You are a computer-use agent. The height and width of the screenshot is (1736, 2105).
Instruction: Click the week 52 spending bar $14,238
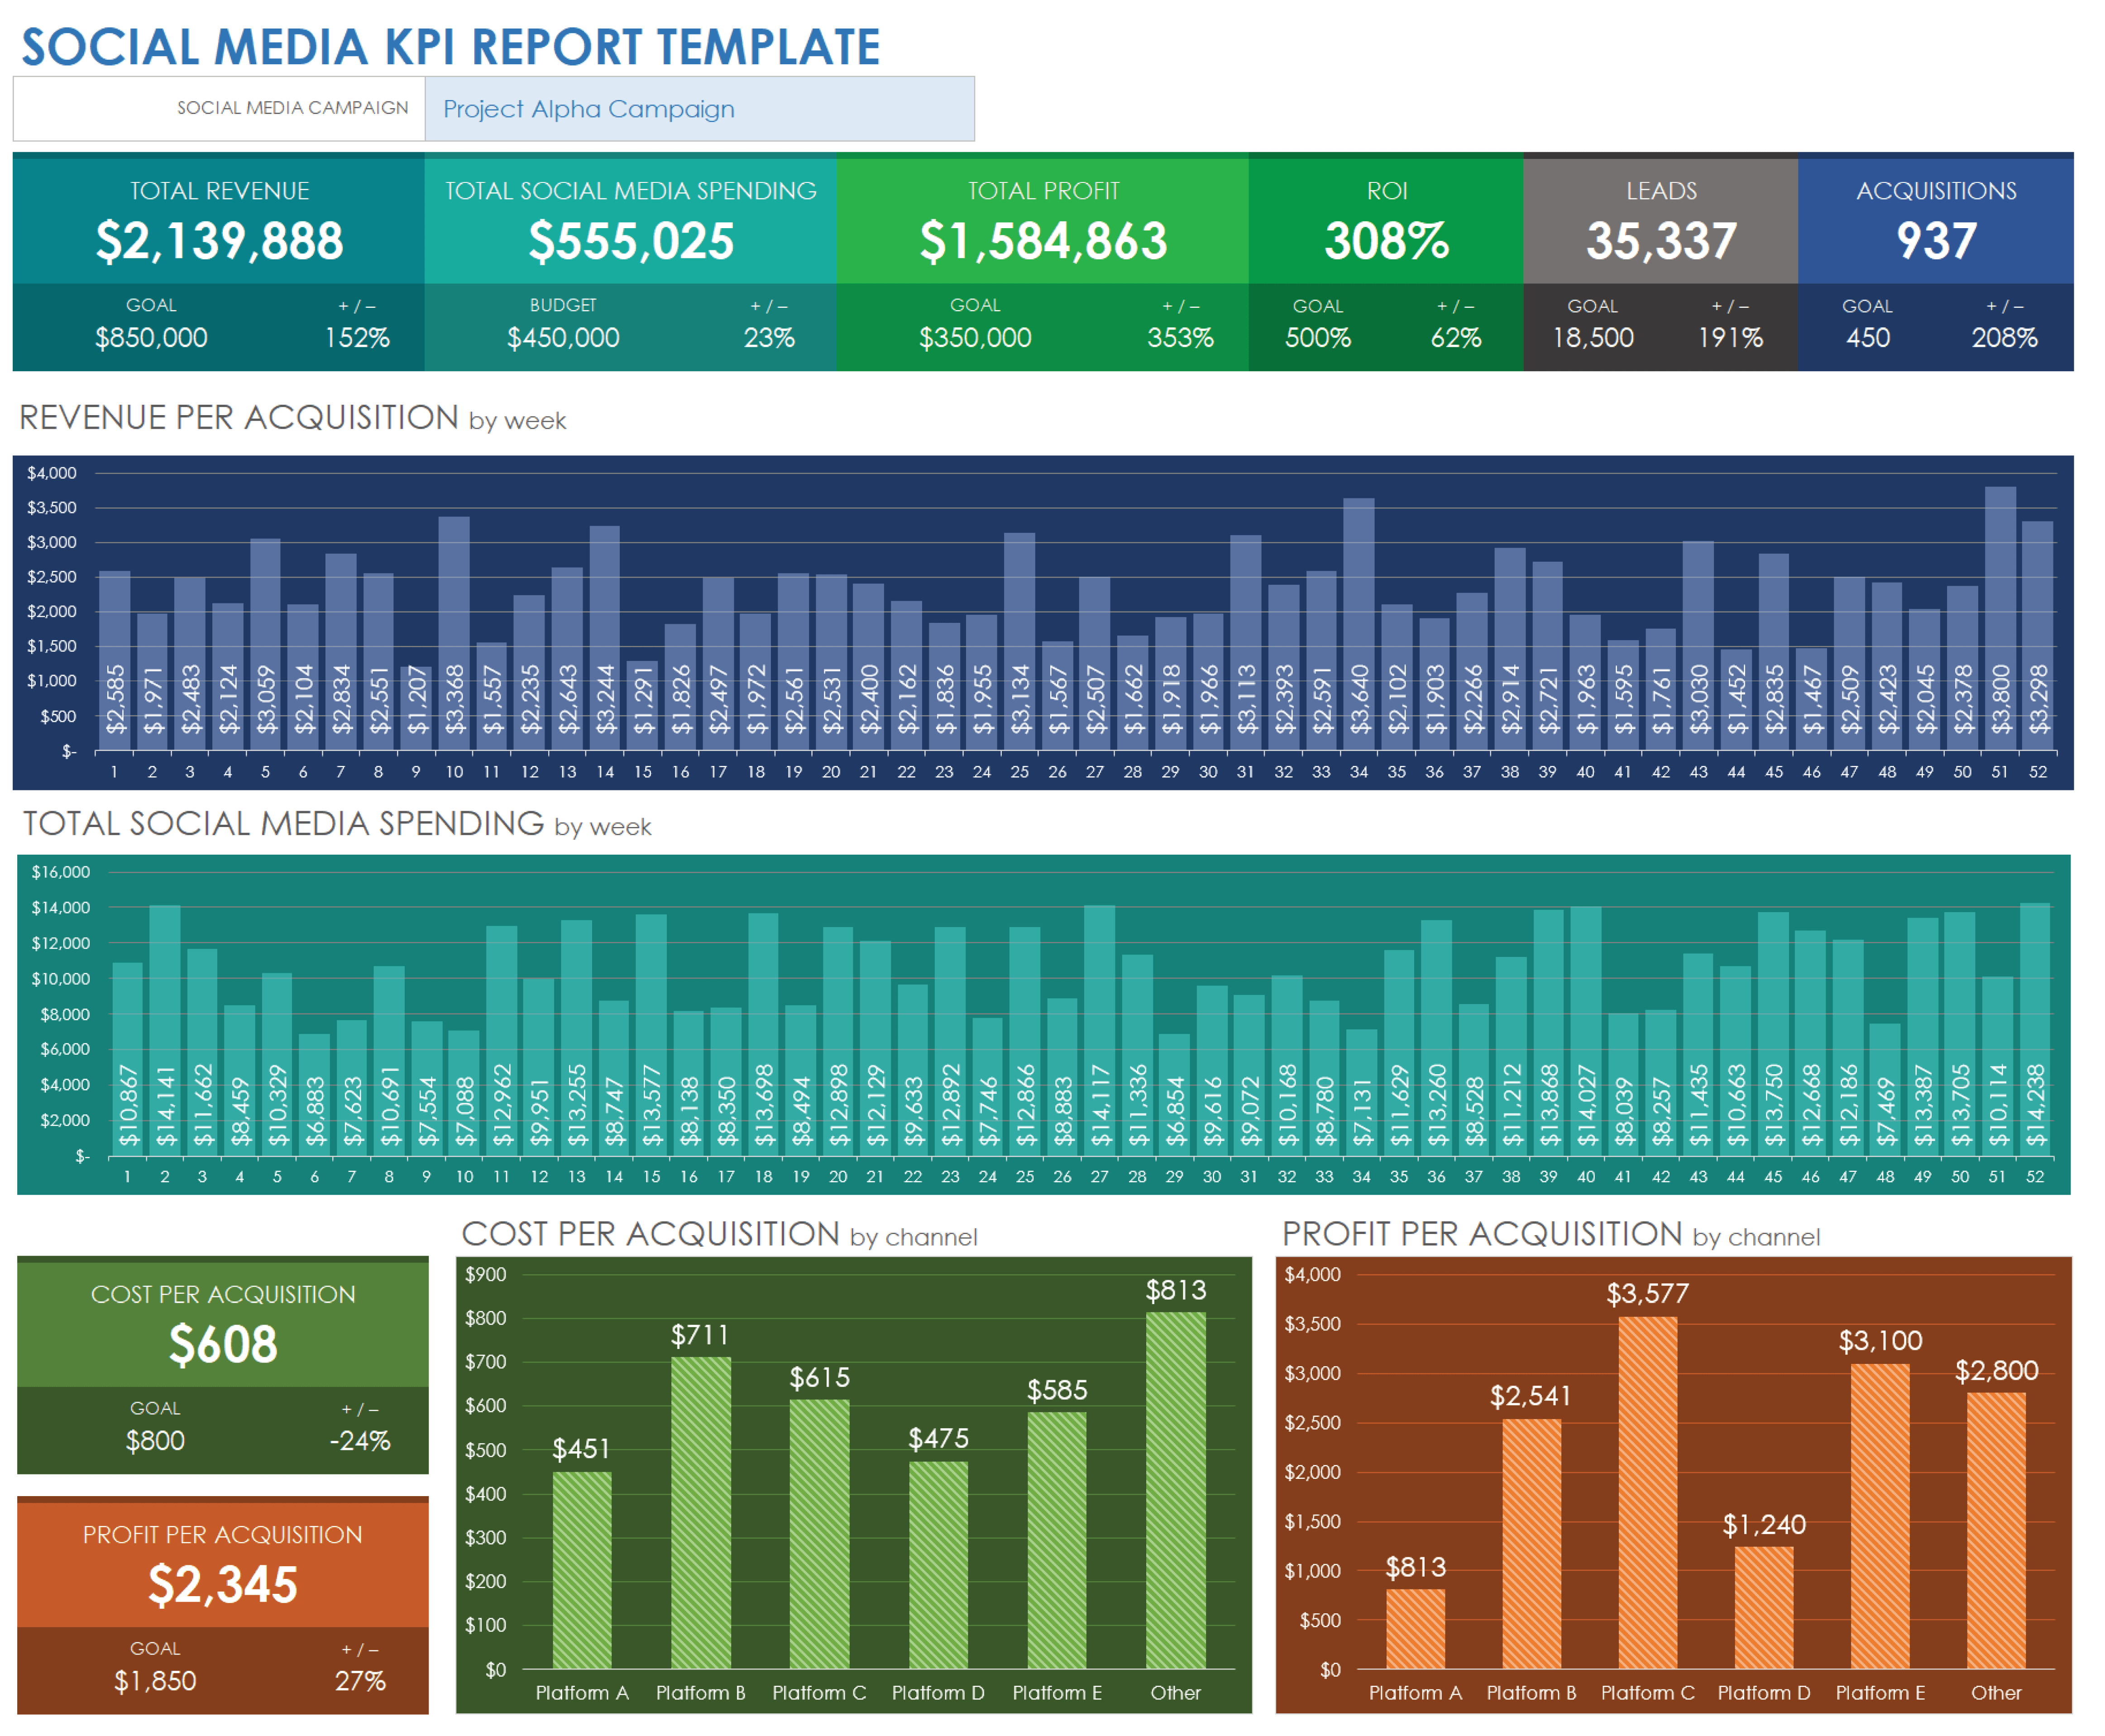tap(2035, 1030)
